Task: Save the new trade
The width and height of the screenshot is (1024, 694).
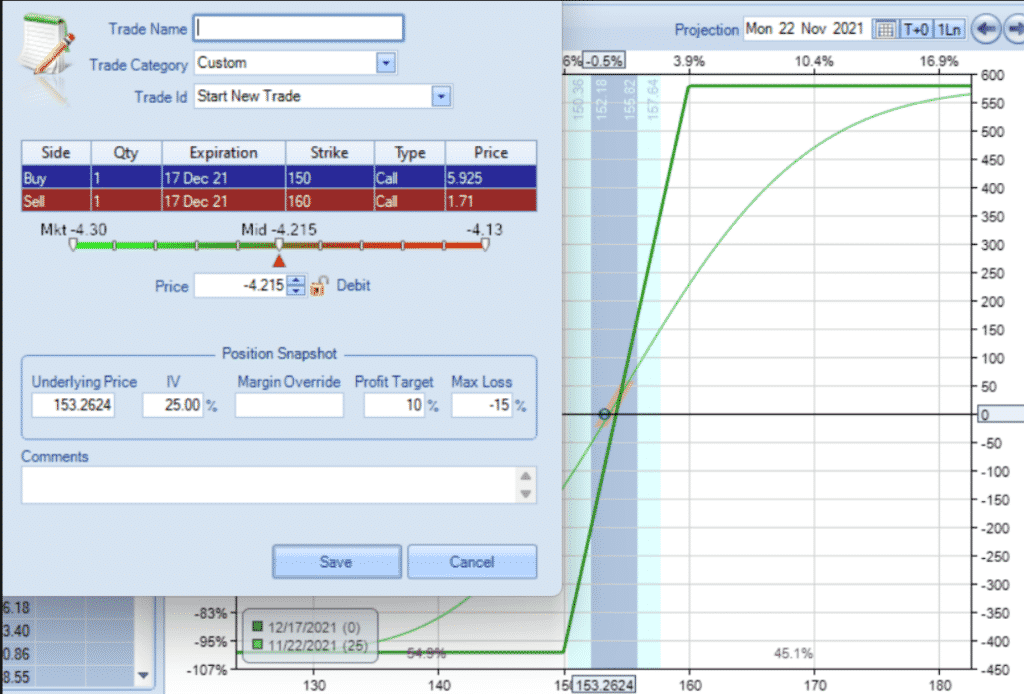Action: coord(336,561)
